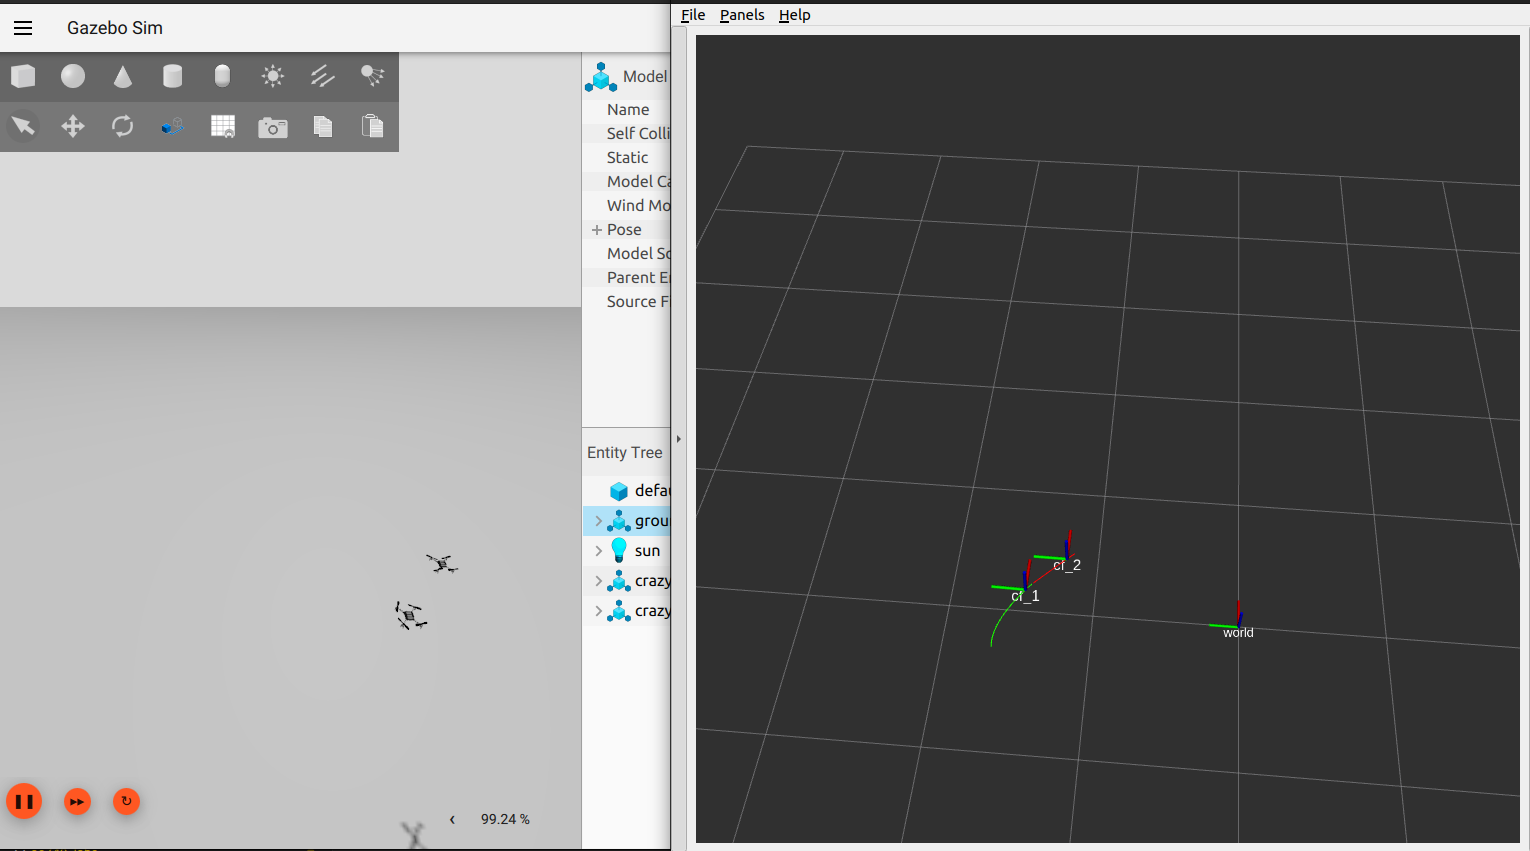Step the simulation forward
The image size is (1530, 851).
click(x=77, y=801)
